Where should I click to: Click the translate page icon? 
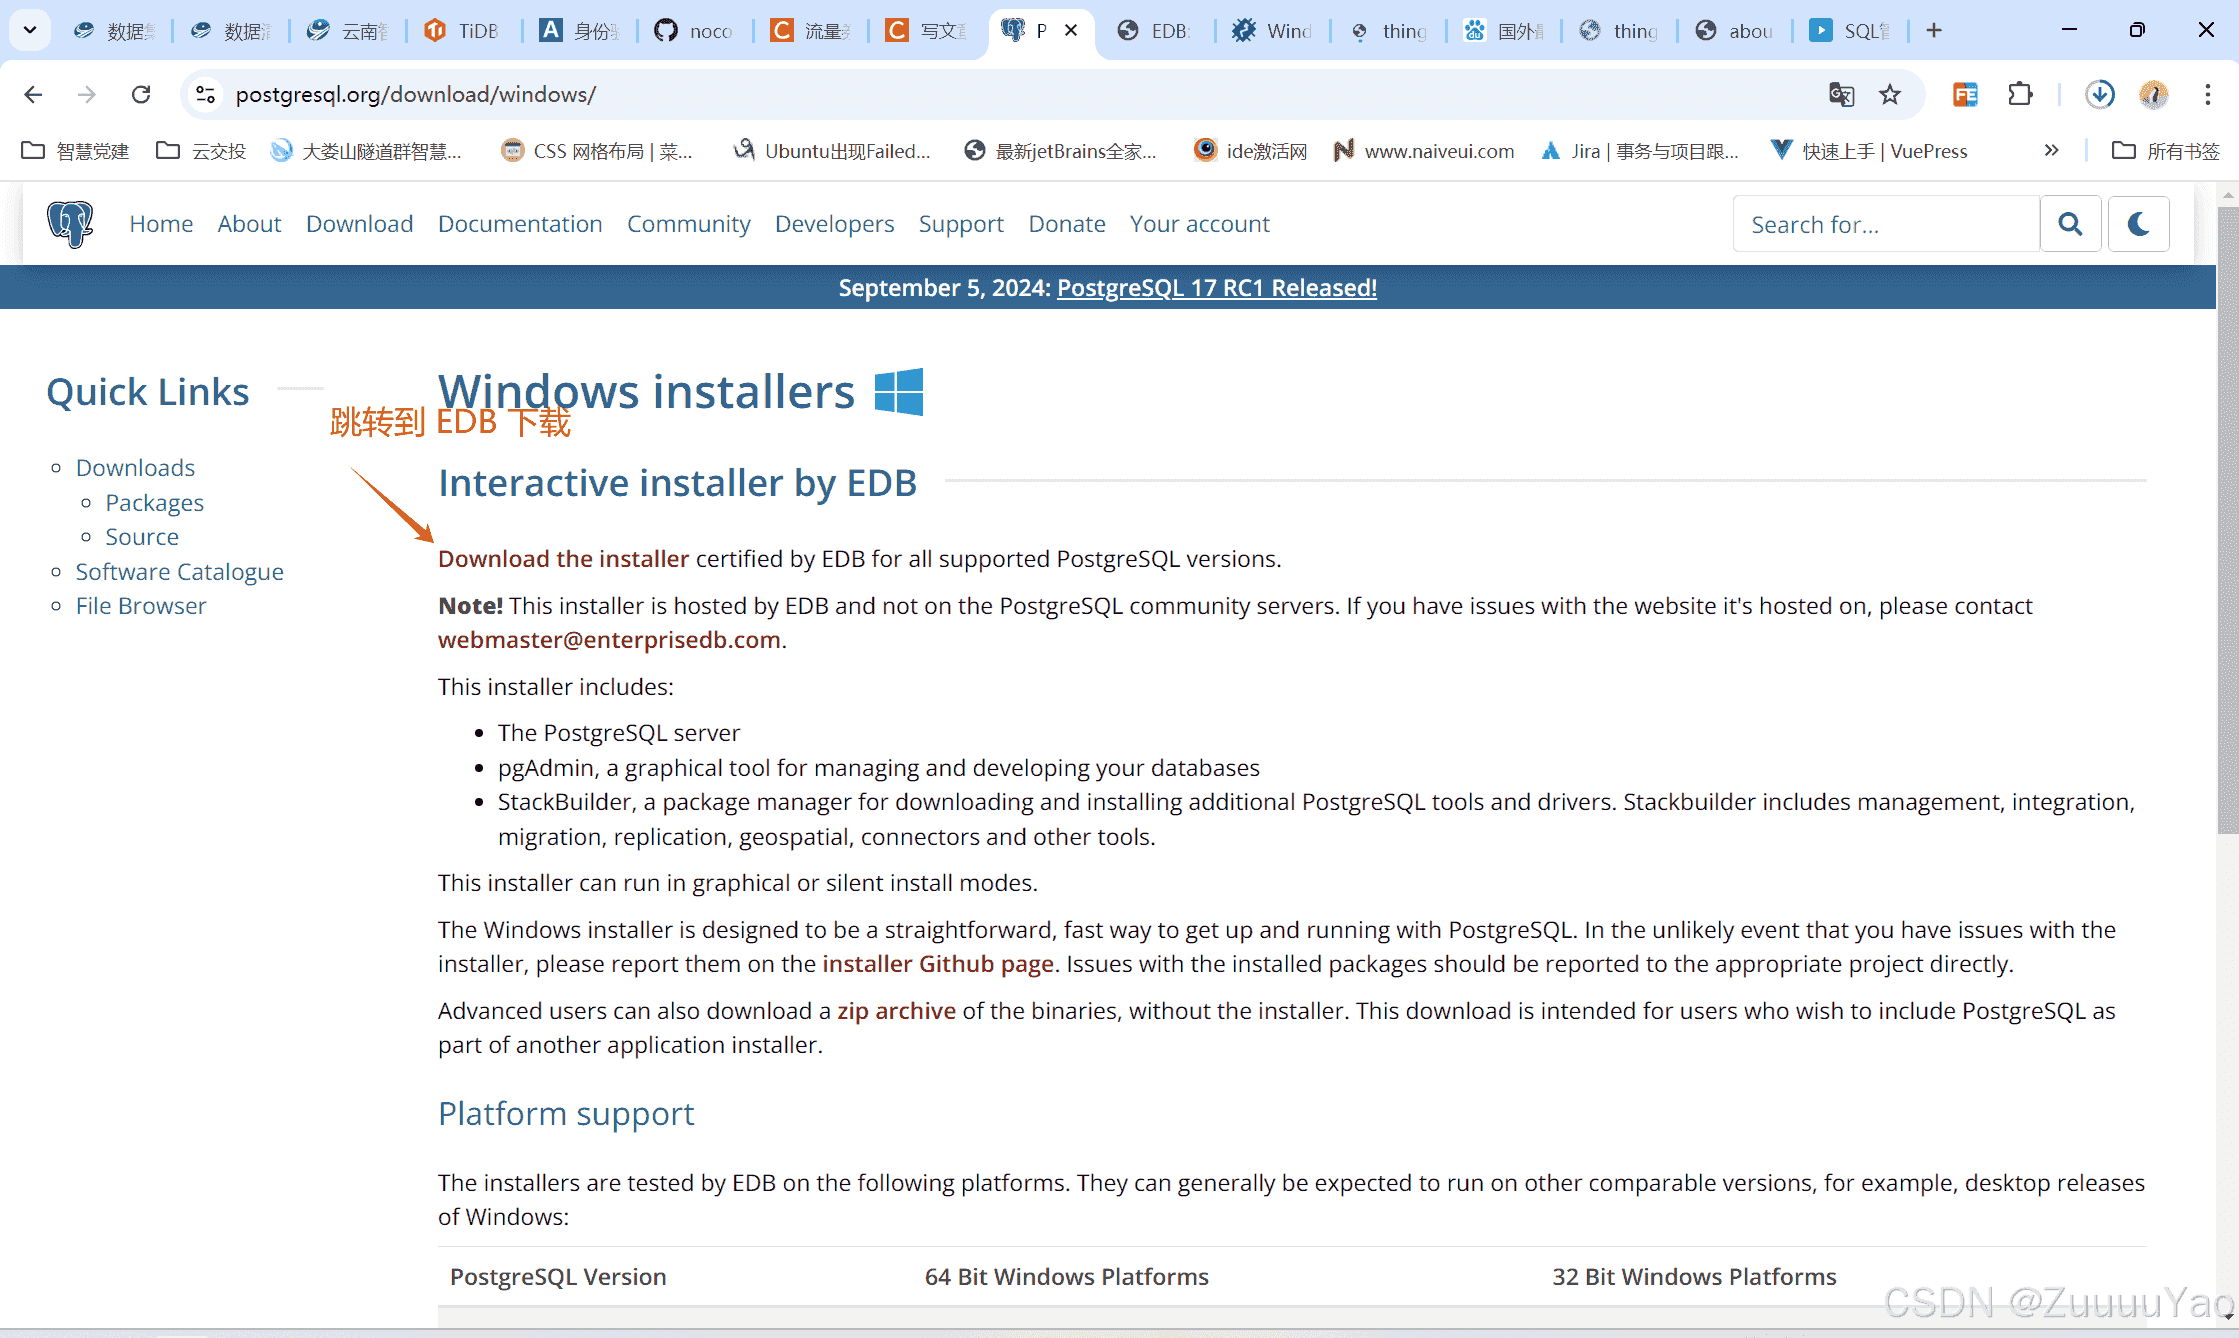click(1841, 94)
